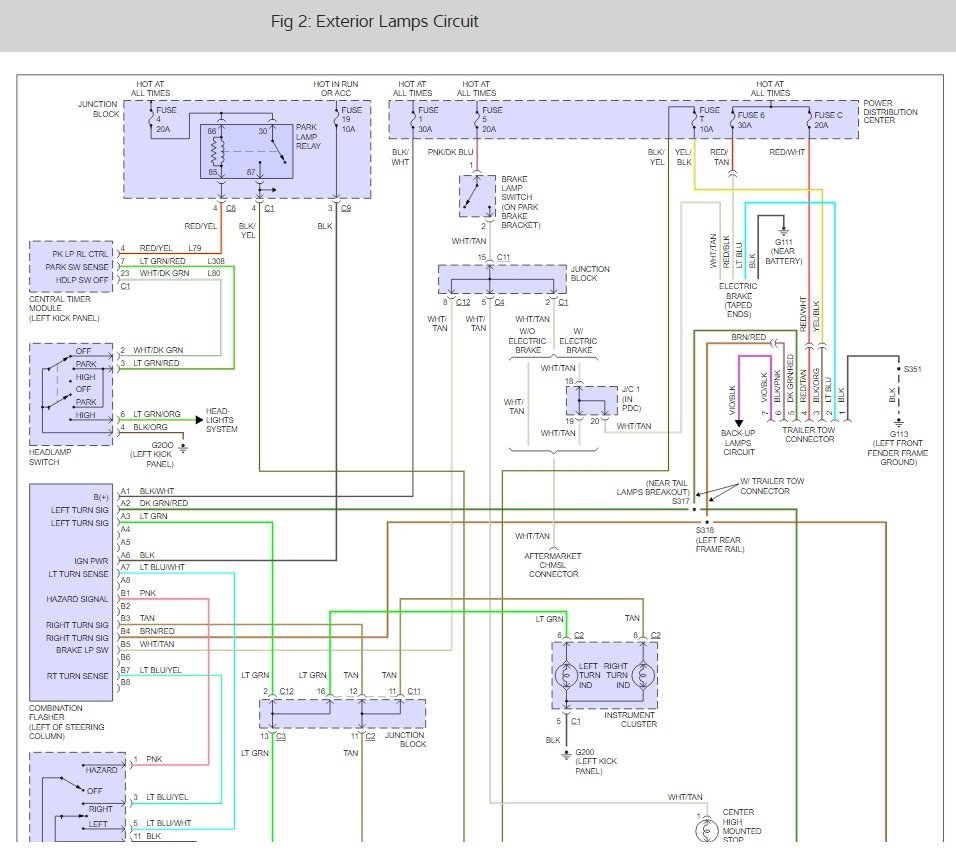Click the 'J/C 1 (IN PDC)' label
This screenshot has width=956, height=856.
[631, 399]
